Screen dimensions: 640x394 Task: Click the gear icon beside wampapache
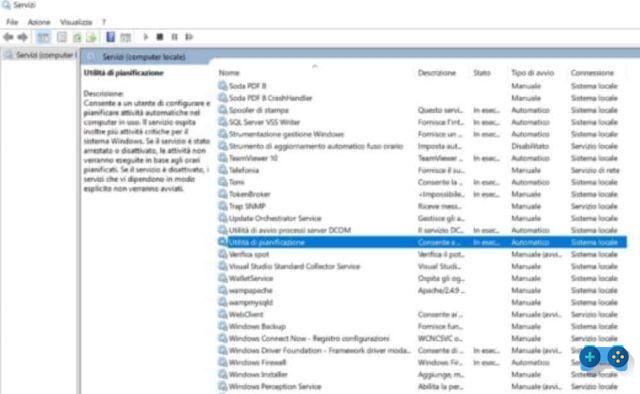point(222,290)
